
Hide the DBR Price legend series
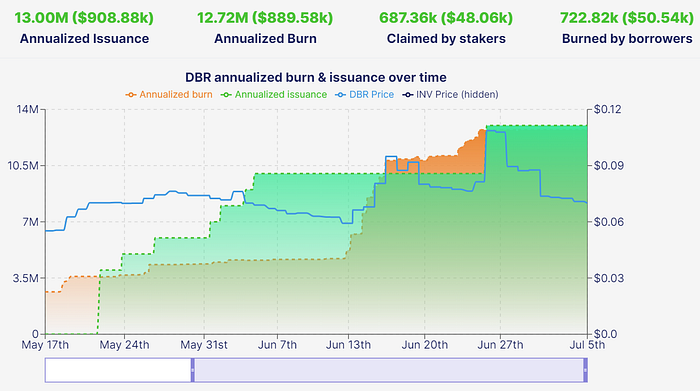click(364, 95)
